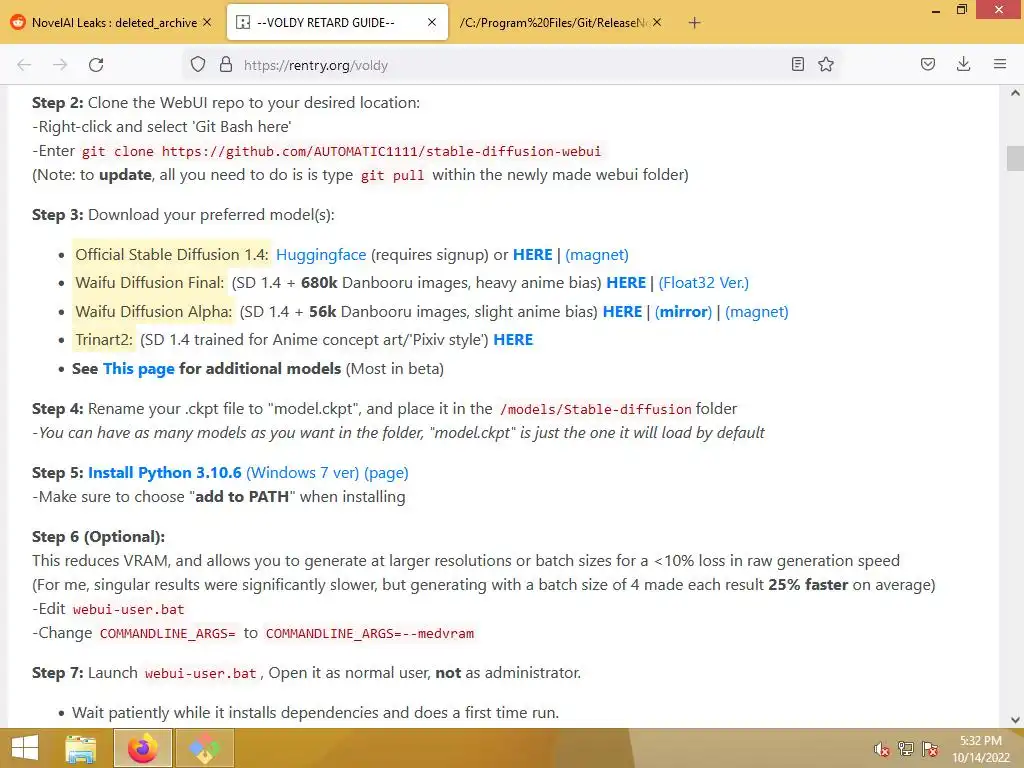Switch to NovelAI Leaks tab

coord(112,22)
